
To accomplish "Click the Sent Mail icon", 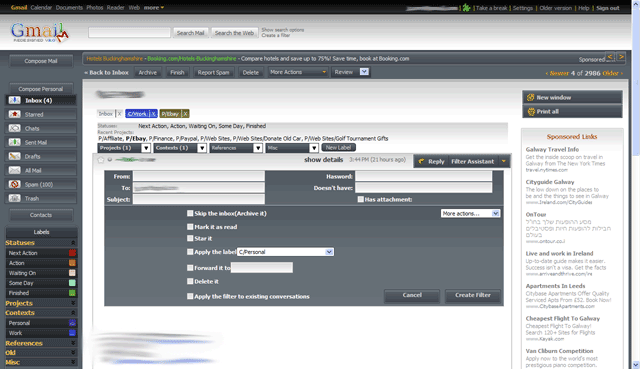I will click(14, 142).
